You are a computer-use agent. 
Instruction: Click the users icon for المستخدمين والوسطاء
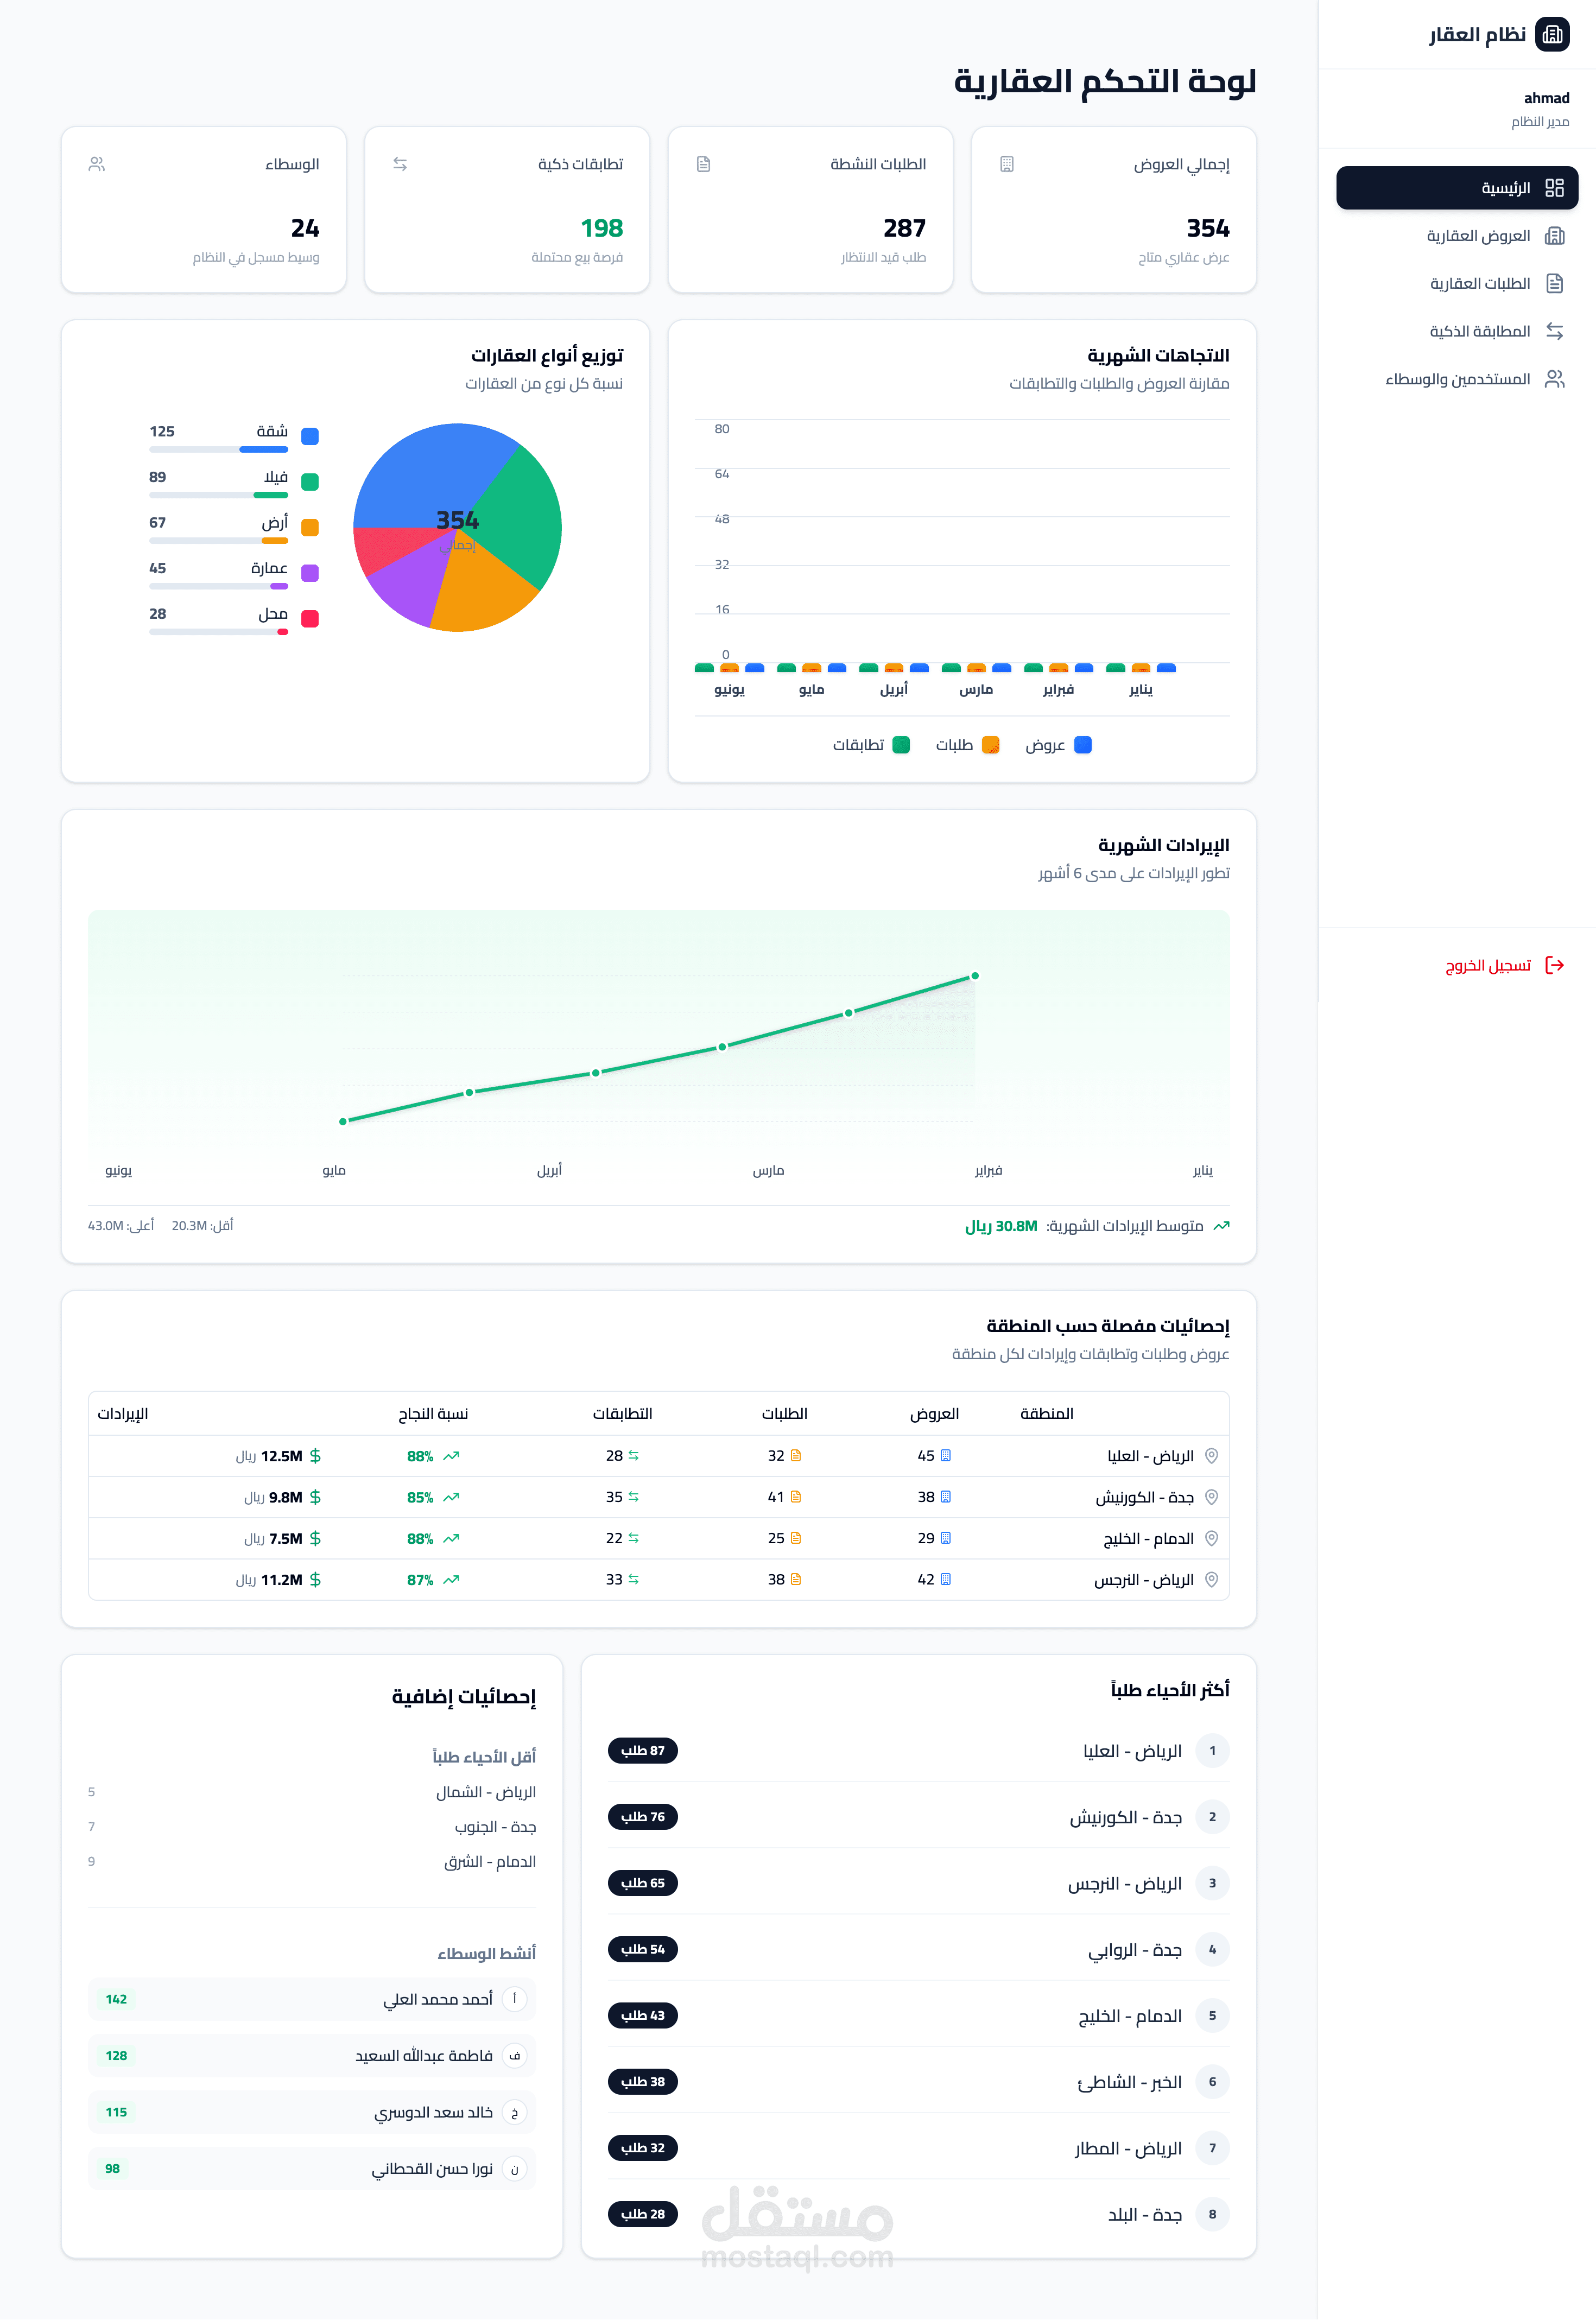click(1554, 379)
